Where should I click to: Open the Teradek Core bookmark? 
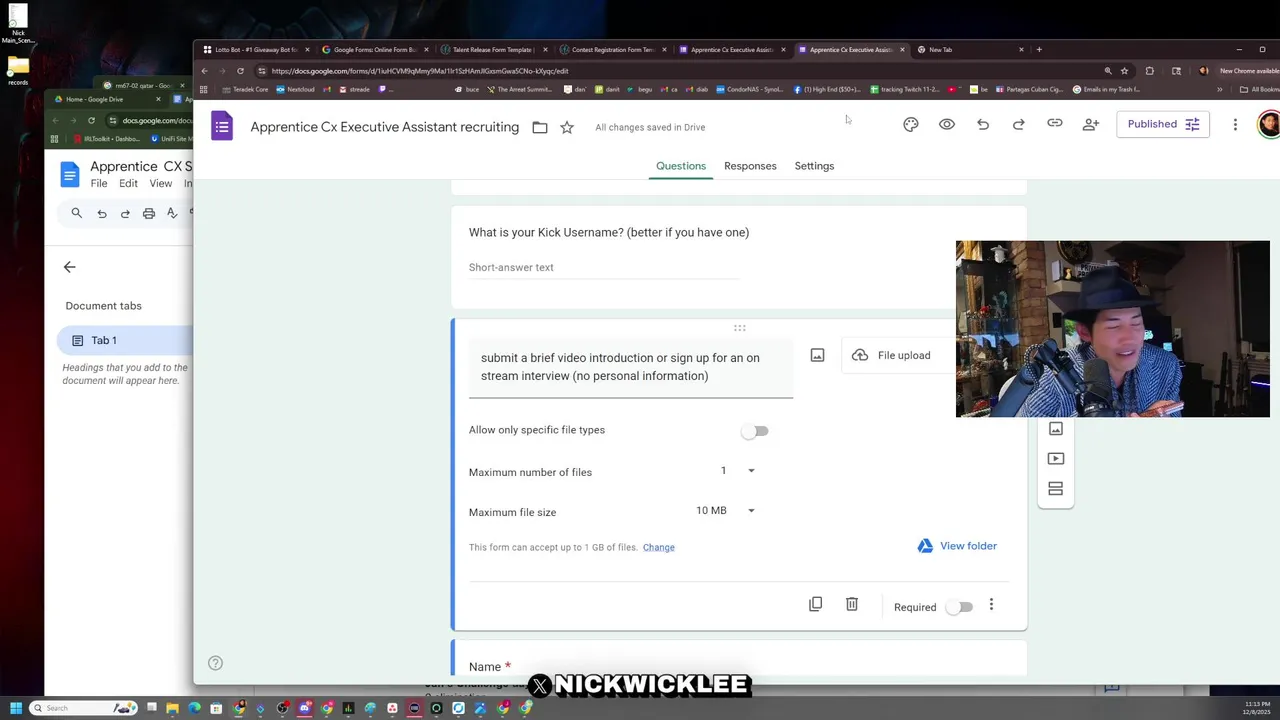coord(245,89)
